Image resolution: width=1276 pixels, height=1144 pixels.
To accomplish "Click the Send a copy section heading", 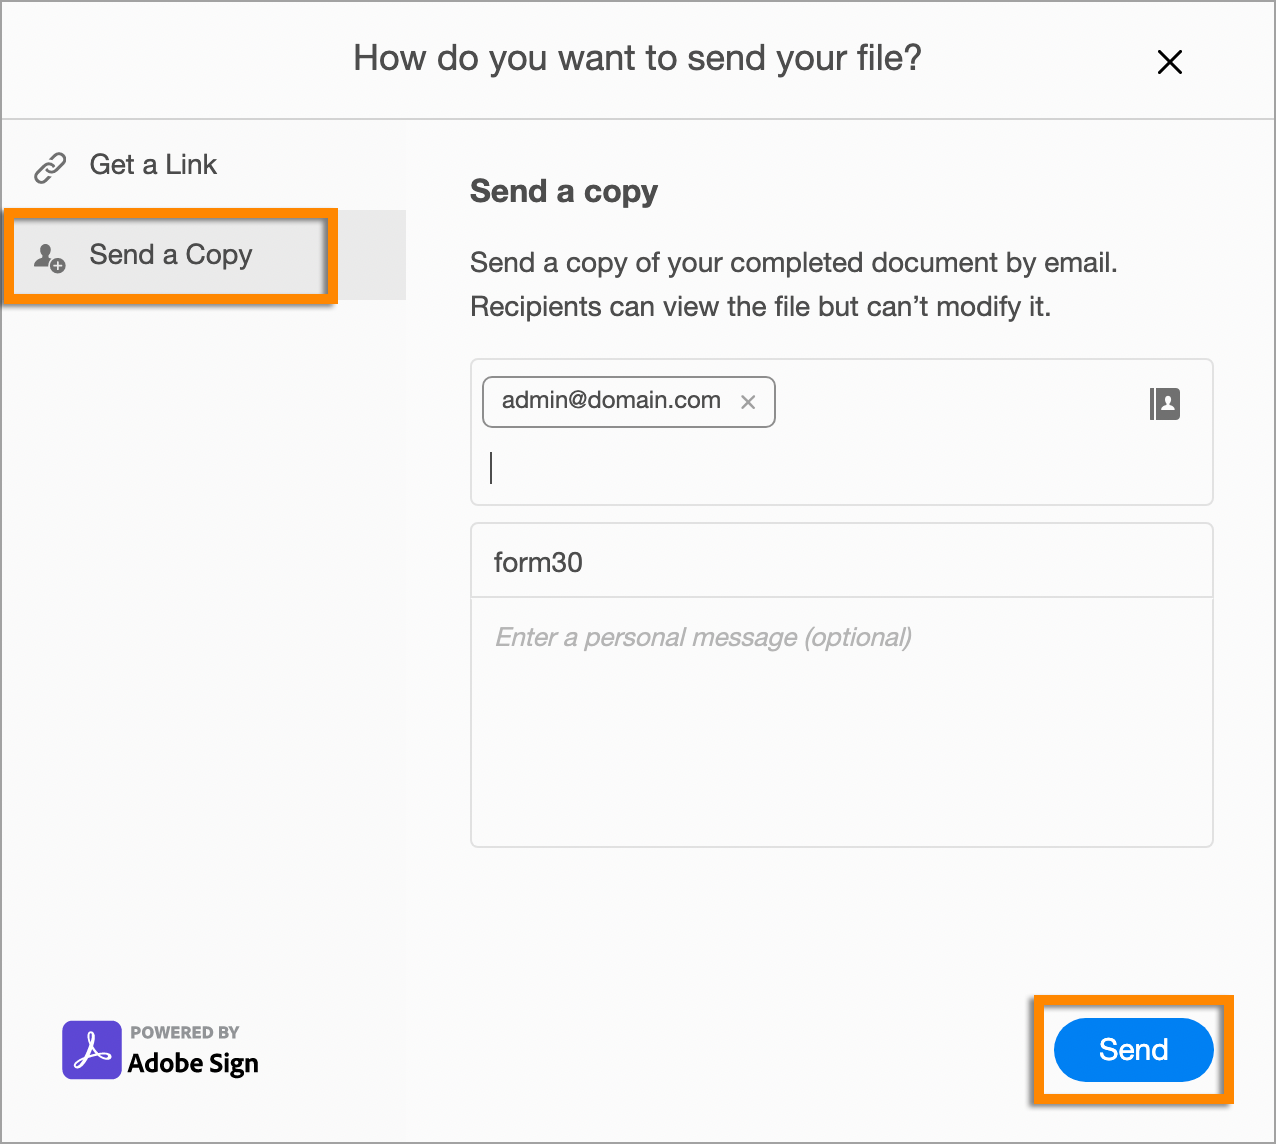I will point(563,191).
